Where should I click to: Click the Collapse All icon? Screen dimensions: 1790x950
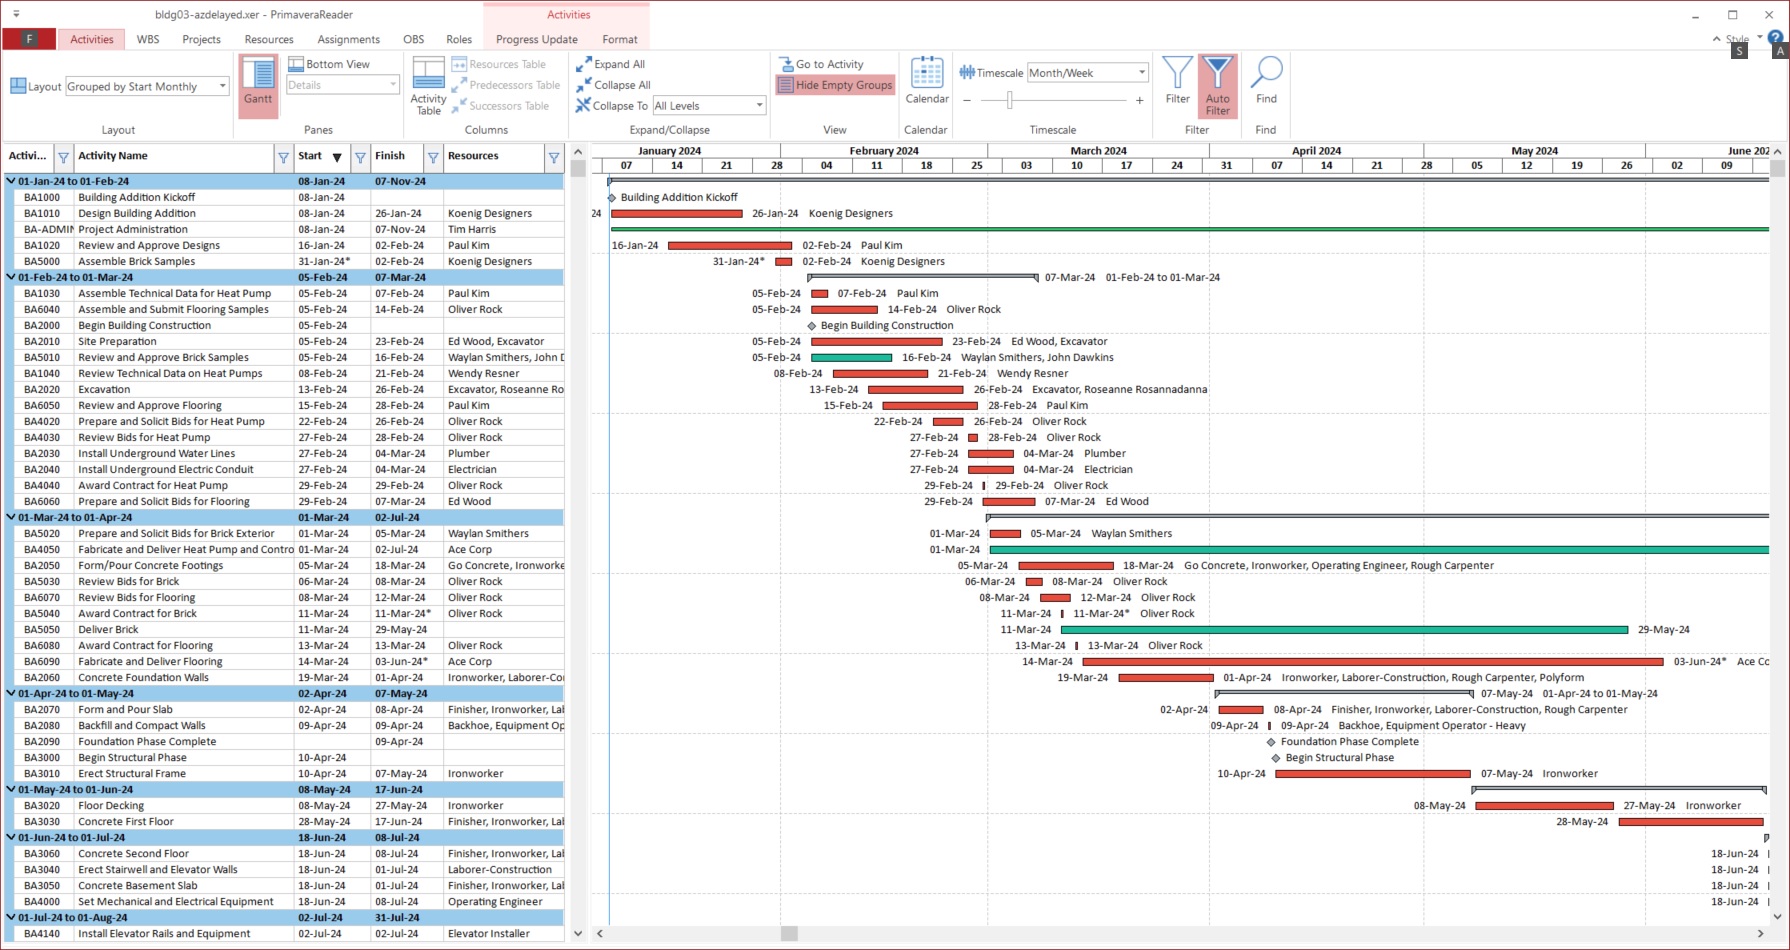[584, 85]
